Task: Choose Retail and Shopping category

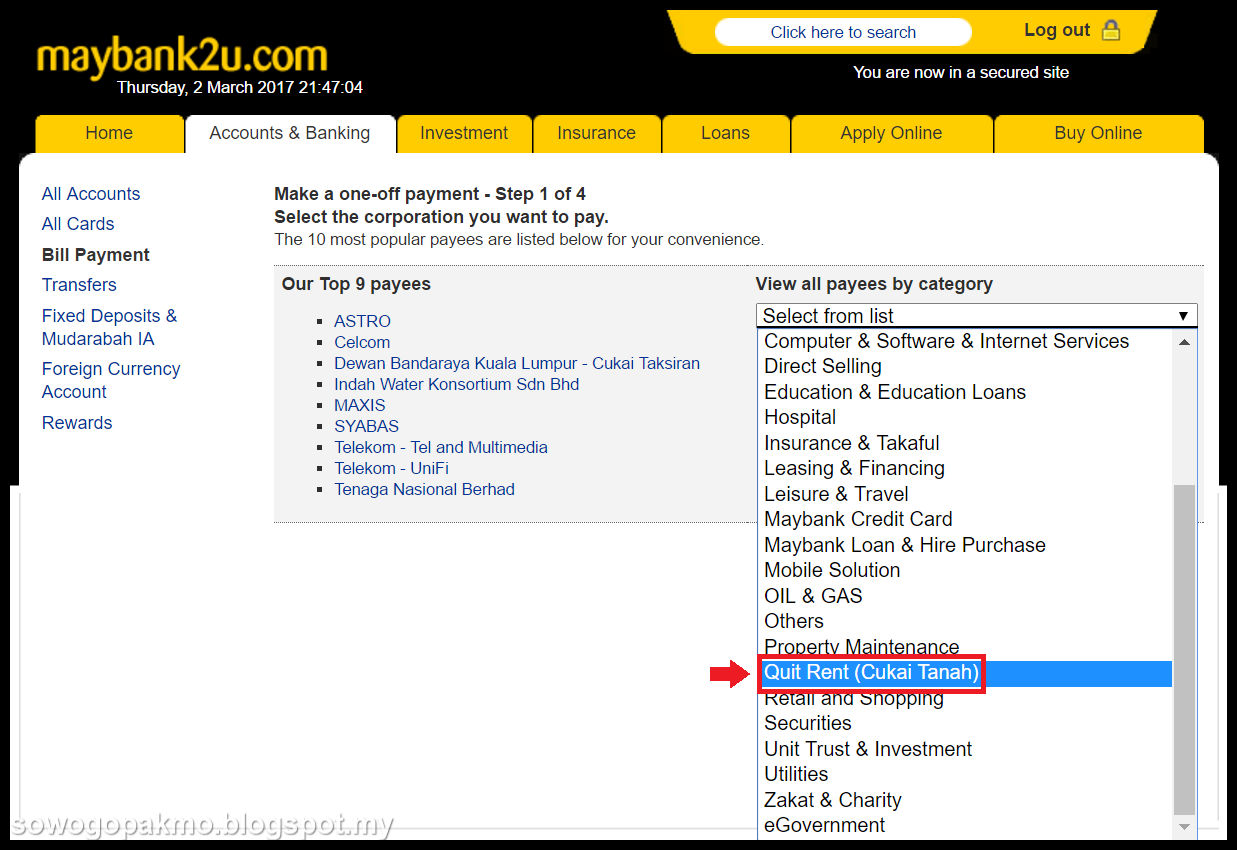Action: pyautogui.click(x=964, y=698)
